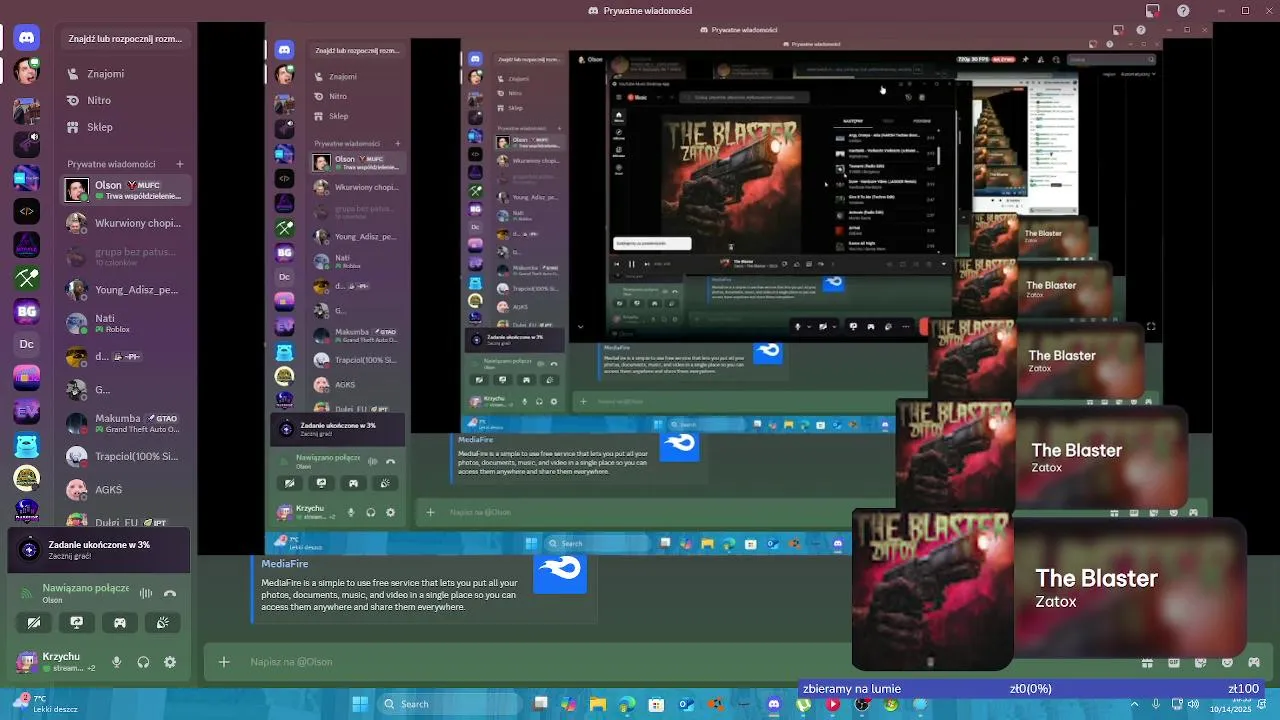This screenshot has height=720, width=1280.
Task: Open user settings gear icon
Action: [x=170, y=662]
